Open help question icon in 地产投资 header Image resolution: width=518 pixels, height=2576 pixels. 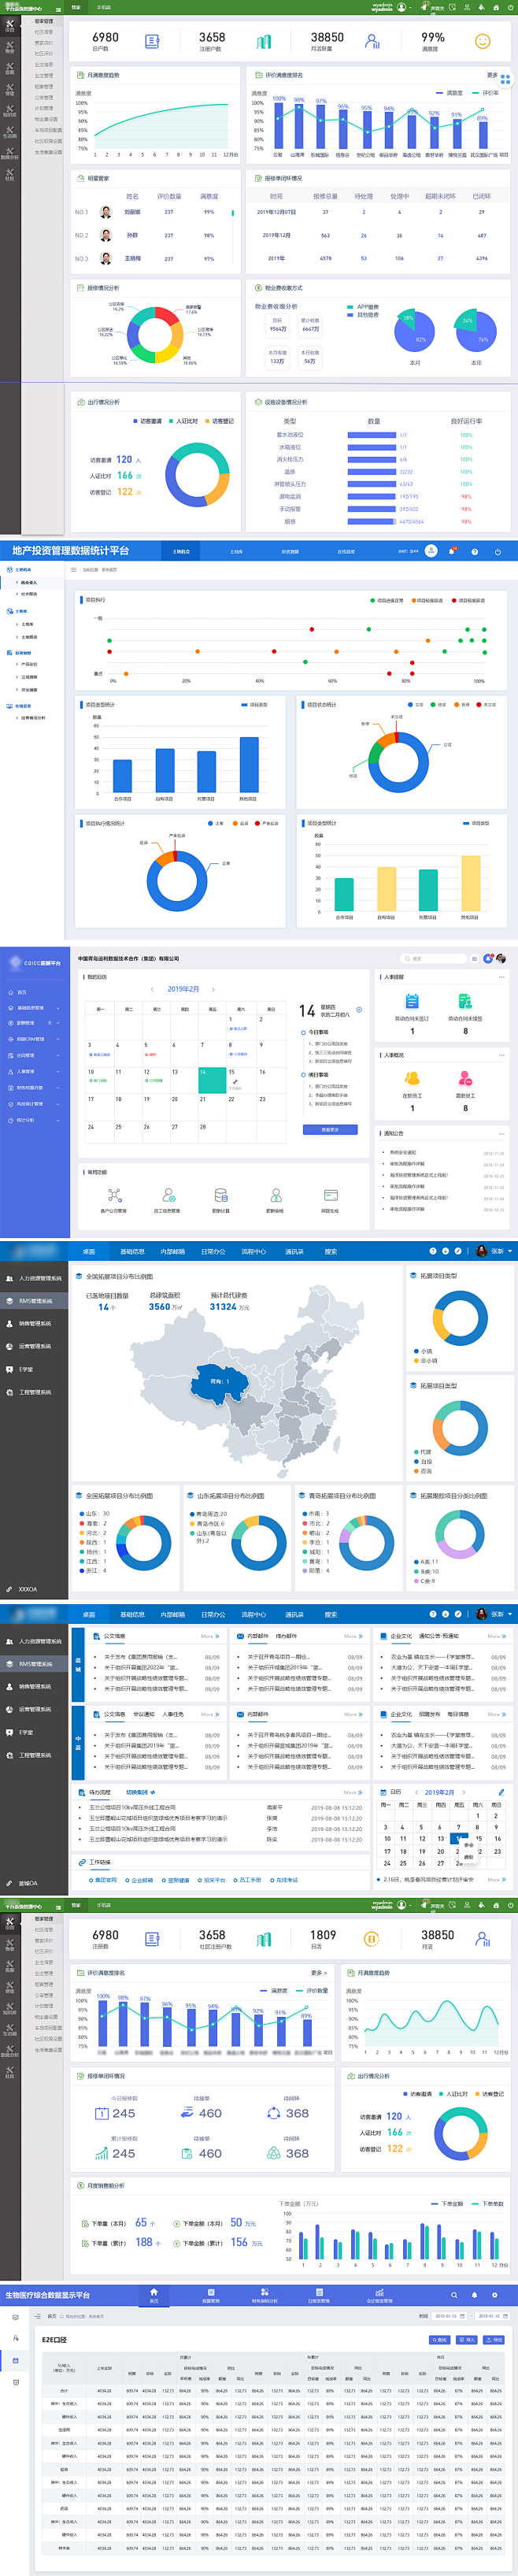tap(474, 551)
